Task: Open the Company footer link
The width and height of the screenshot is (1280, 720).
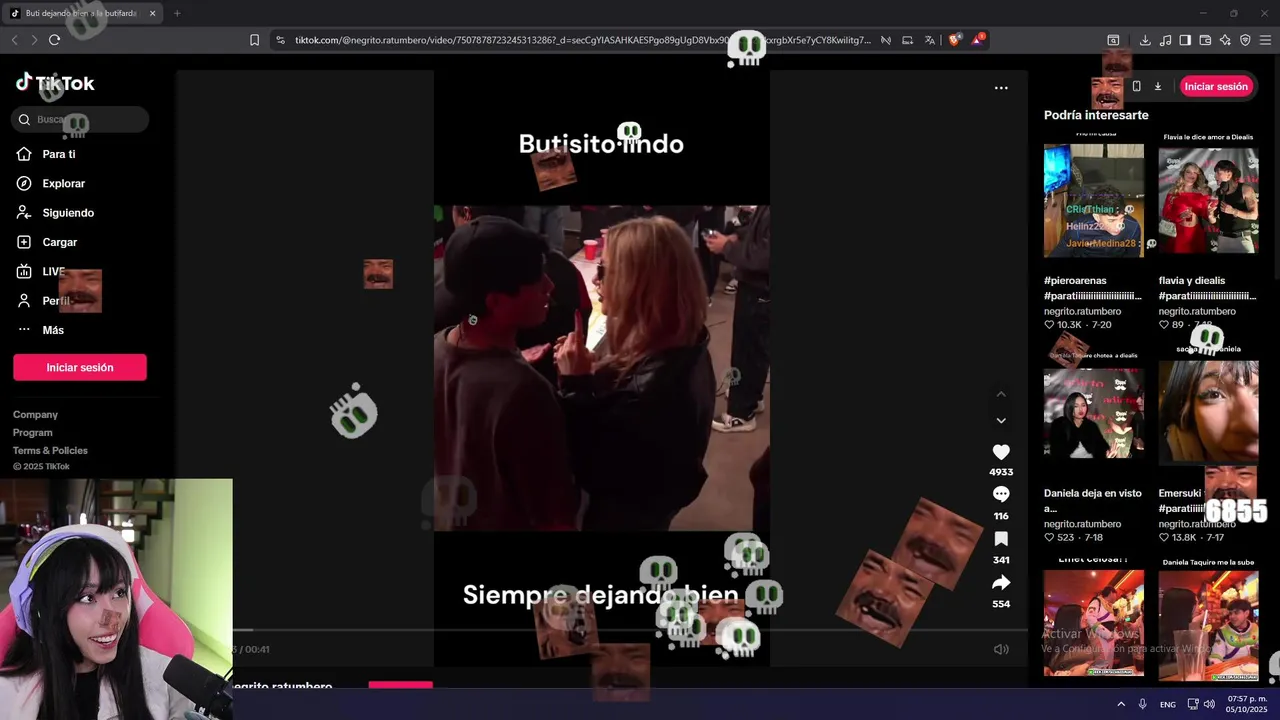Action: pyautogui.click(x=35, y=414)
